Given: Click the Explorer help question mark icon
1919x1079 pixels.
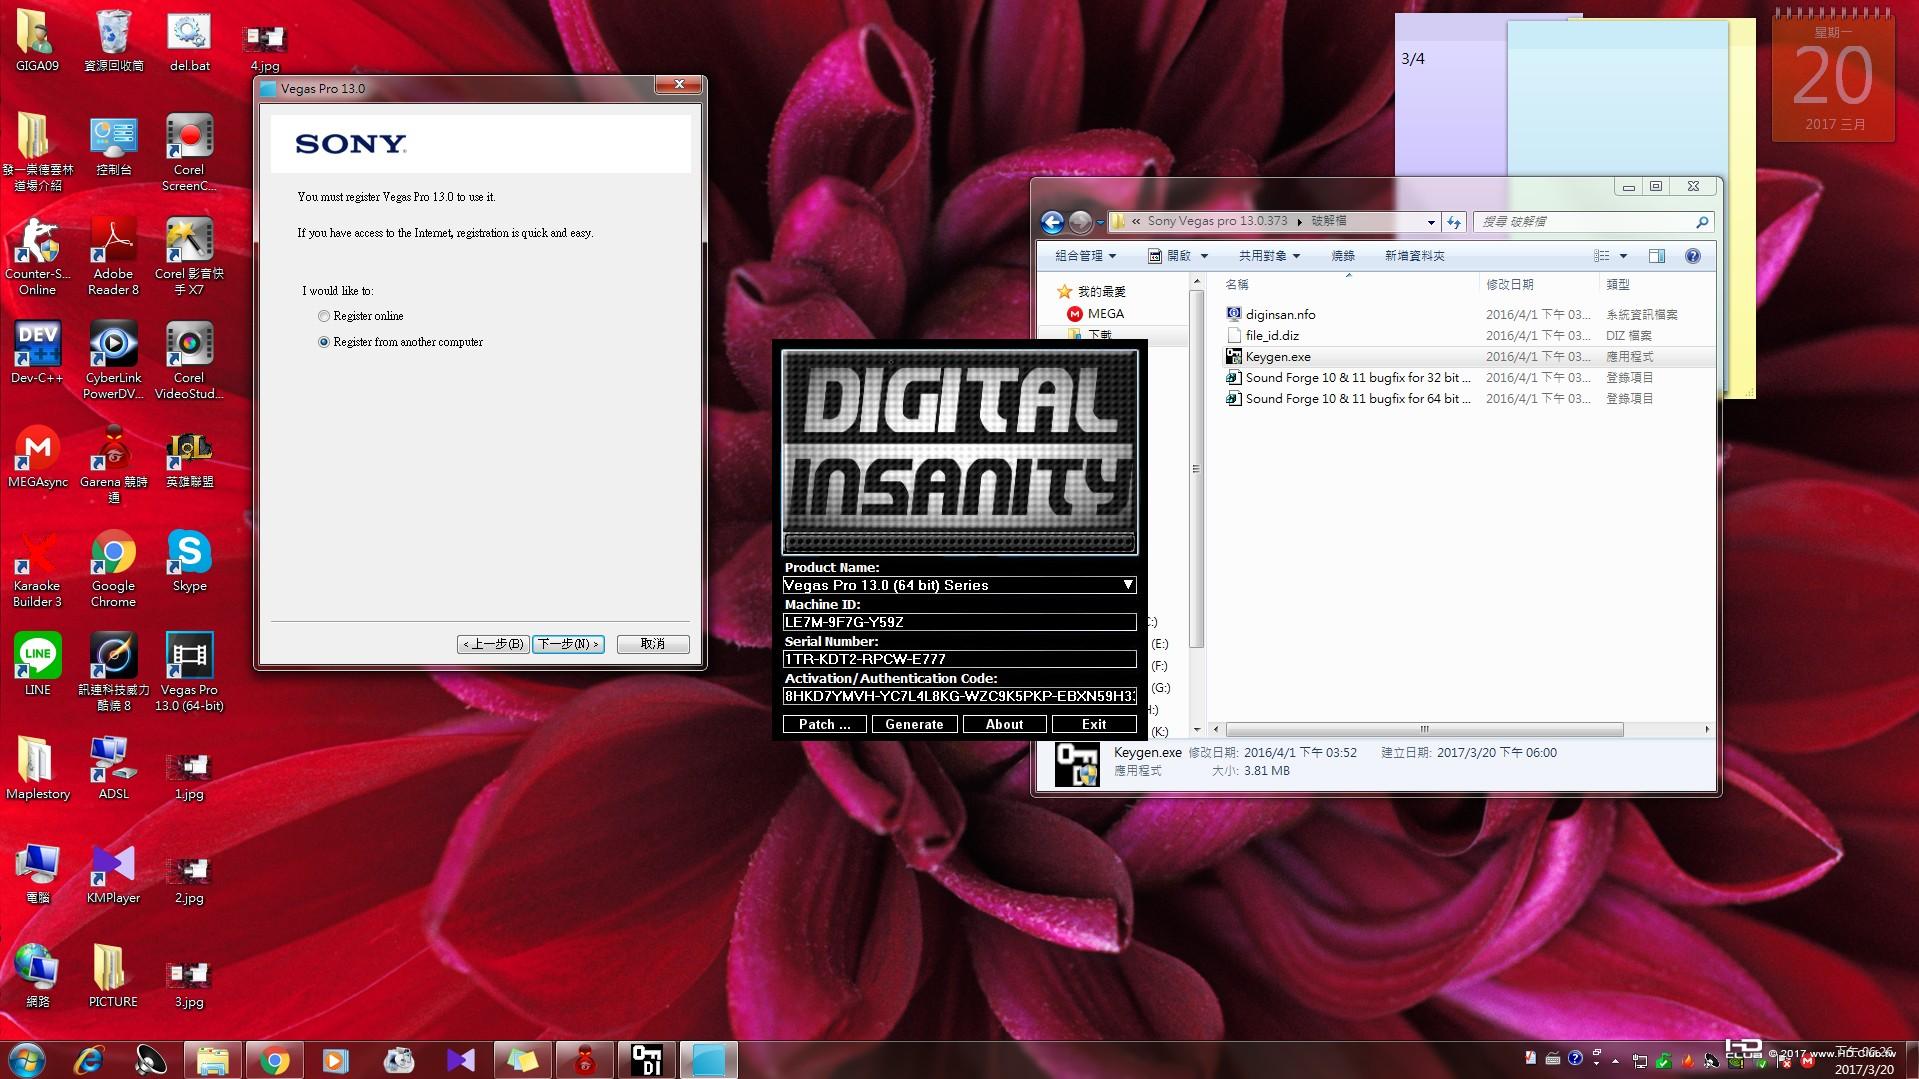Looking at the screenshot, I should click(x=1692, y=256).
